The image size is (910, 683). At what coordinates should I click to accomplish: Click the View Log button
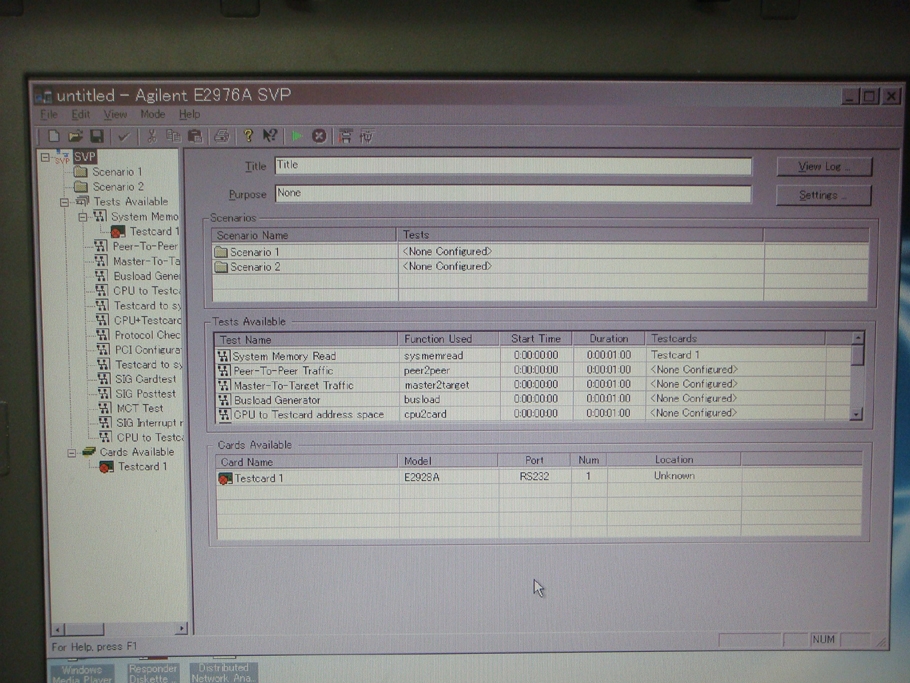[x=824, y=167]
